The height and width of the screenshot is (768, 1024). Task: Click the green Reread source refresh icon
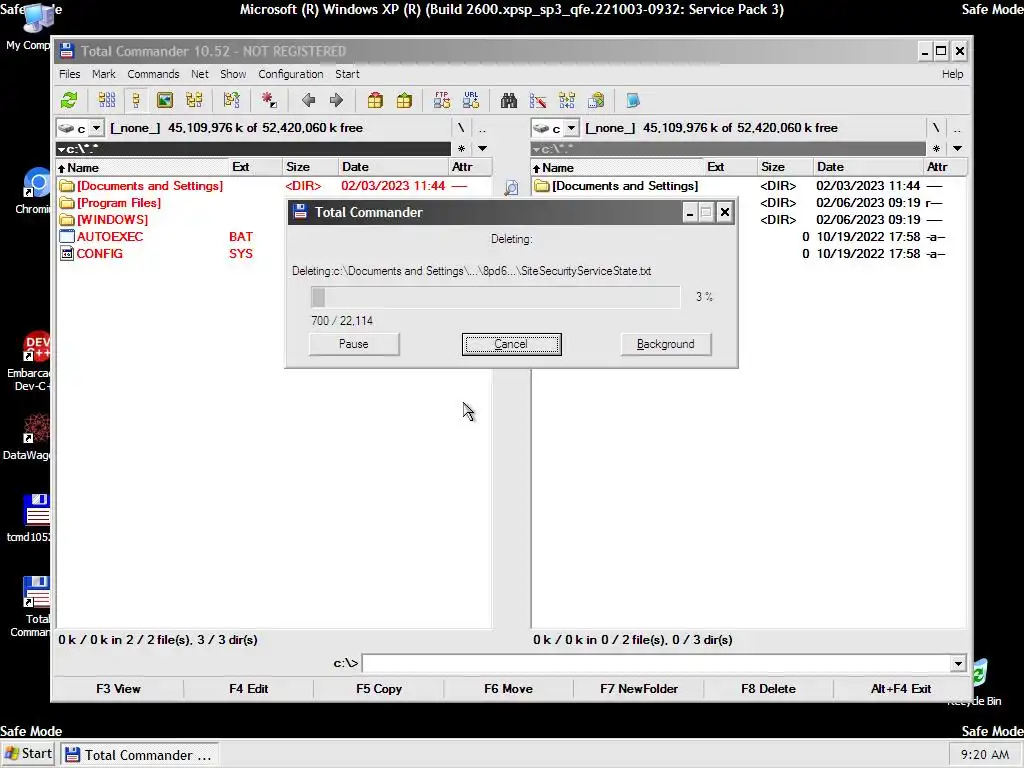69,101
